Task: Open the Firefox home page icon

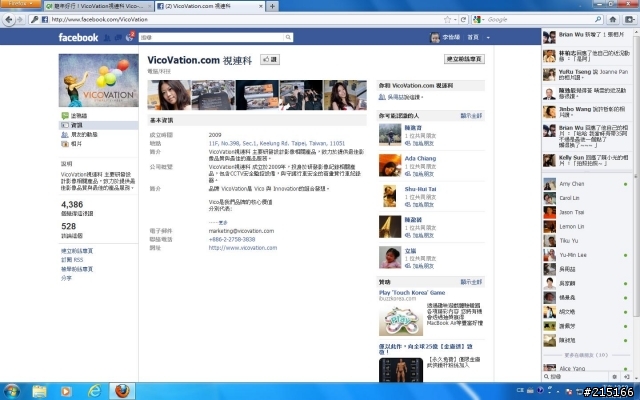Action: tap(613, 19)
